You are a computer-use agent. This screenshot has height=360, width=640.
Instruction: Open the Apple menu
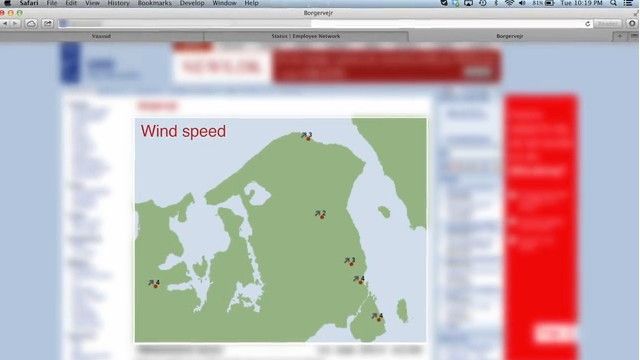(x=7, y=3)
